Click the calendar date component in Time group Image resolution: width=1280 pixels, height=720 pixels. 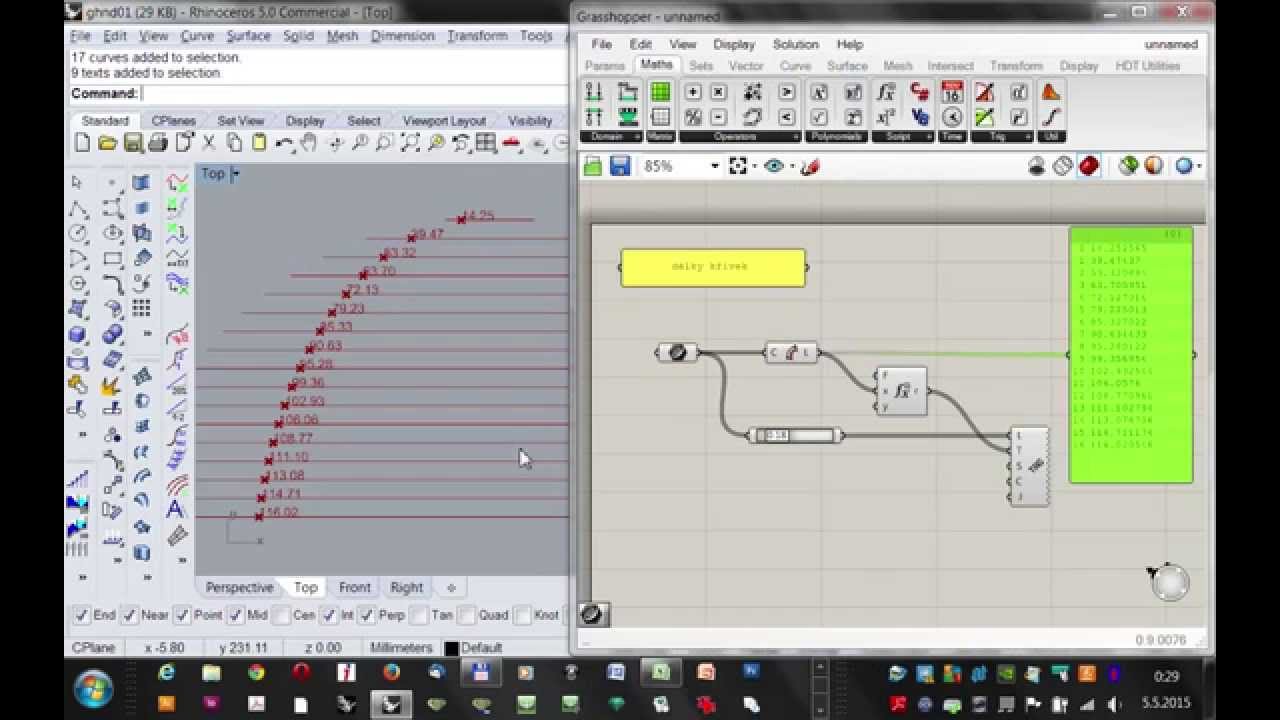click(952, 92)
